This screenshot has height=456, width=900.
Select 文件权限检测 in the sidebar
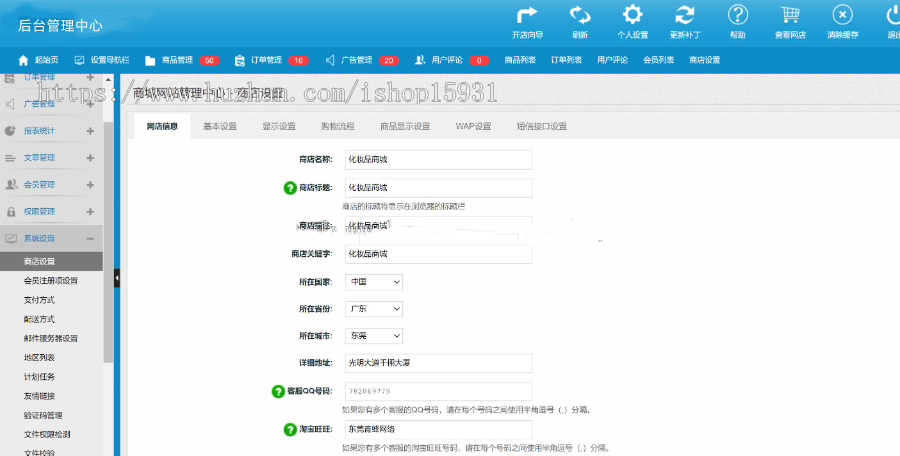(x=47, y=435)
